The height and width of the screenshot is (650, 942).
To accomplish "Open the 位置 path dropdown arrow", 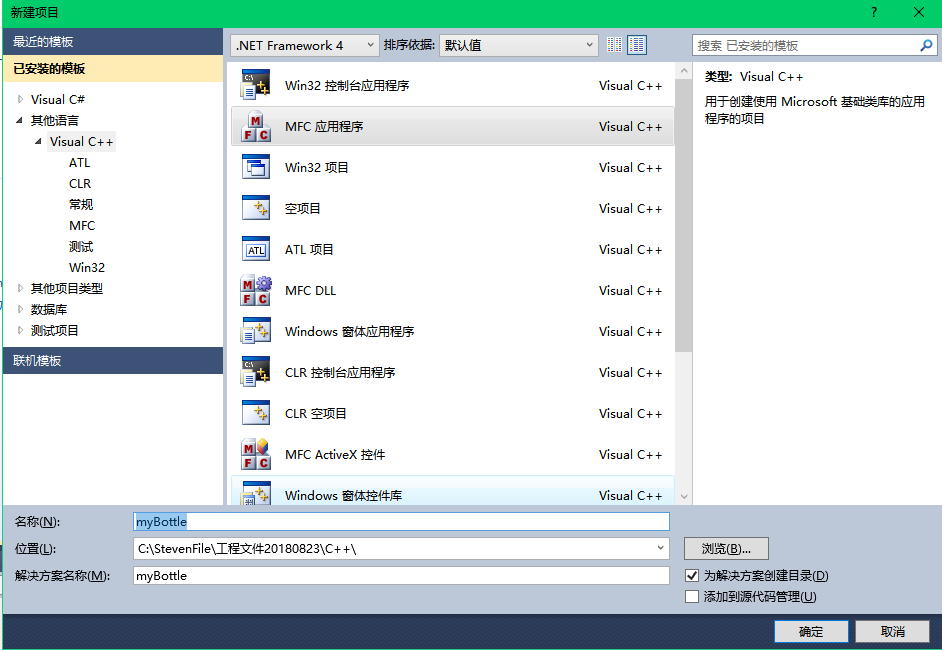I will coord(660,548).
